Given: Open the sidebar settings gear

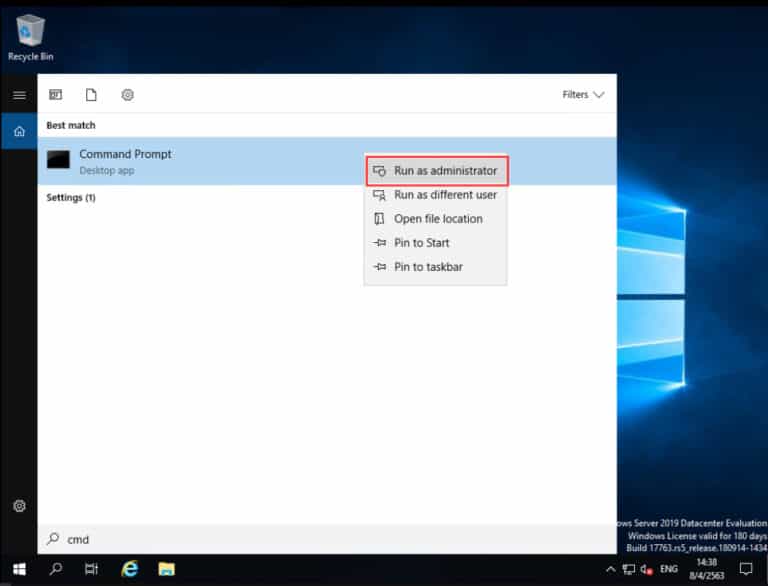Looking at the screenshot, I should 19,506.
